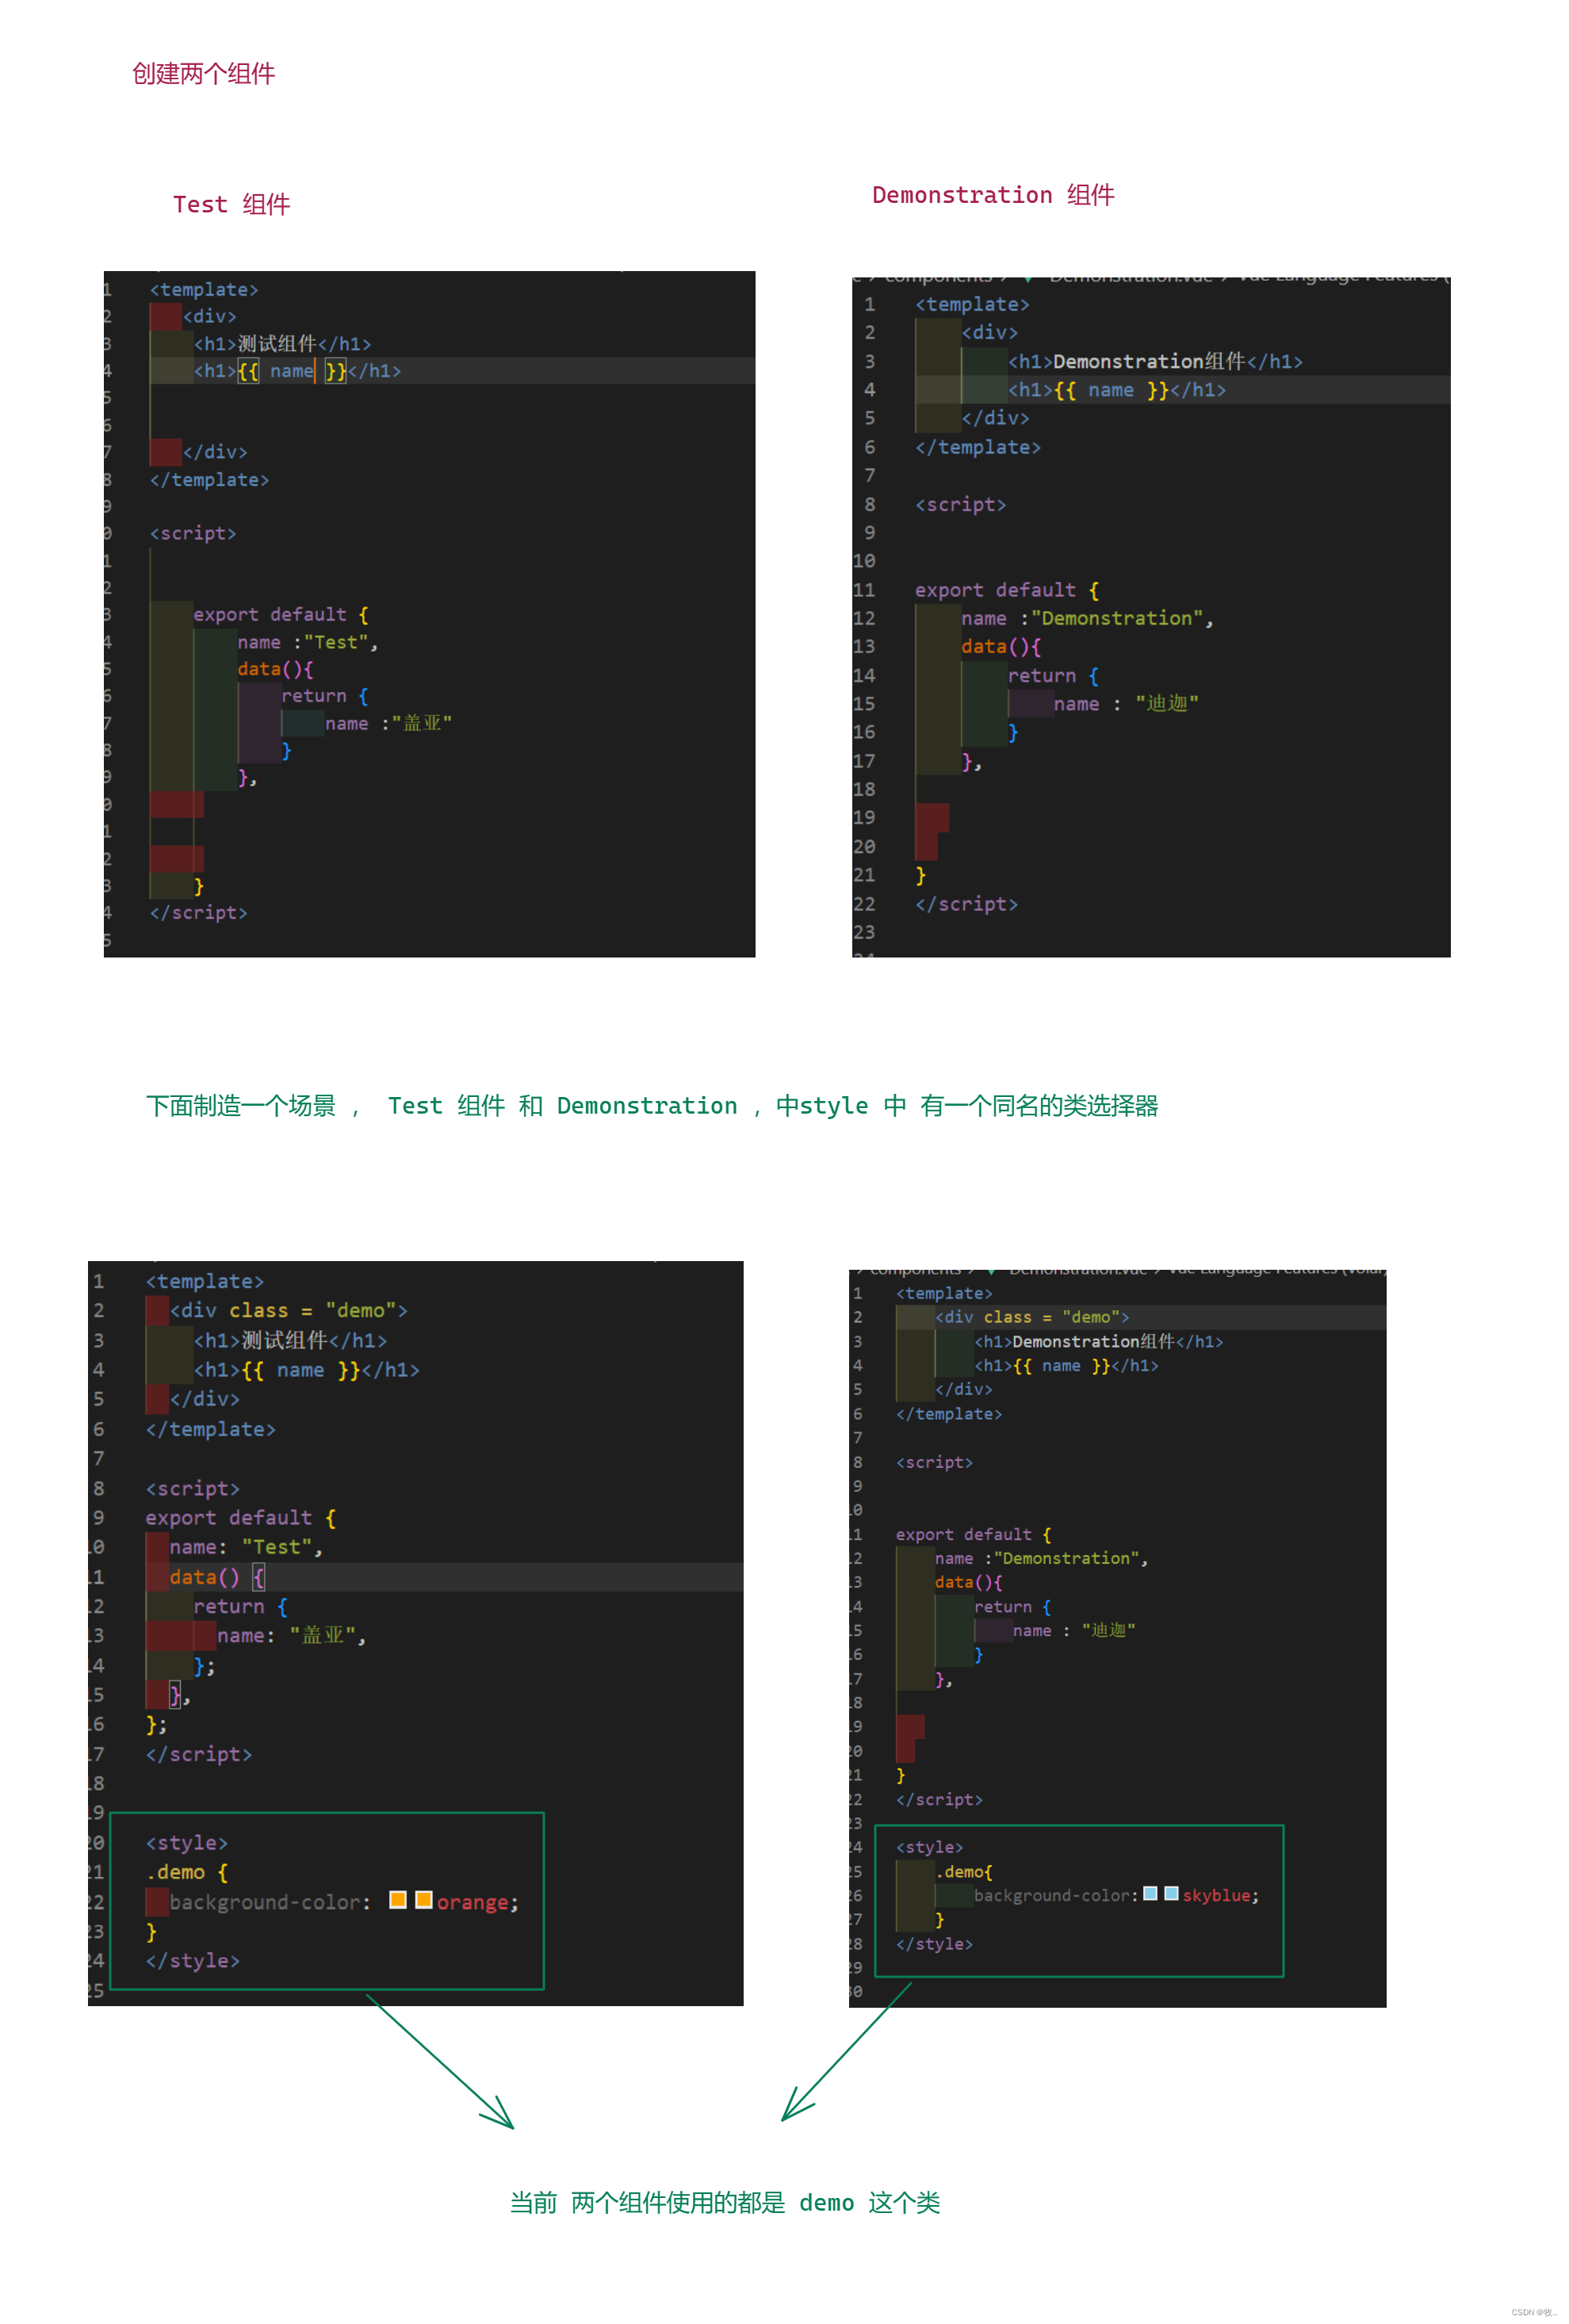Screen dimensions: 1569x2324
Task: Click '</style>' in the bottom-right panel
Action: pos(934,1943)
